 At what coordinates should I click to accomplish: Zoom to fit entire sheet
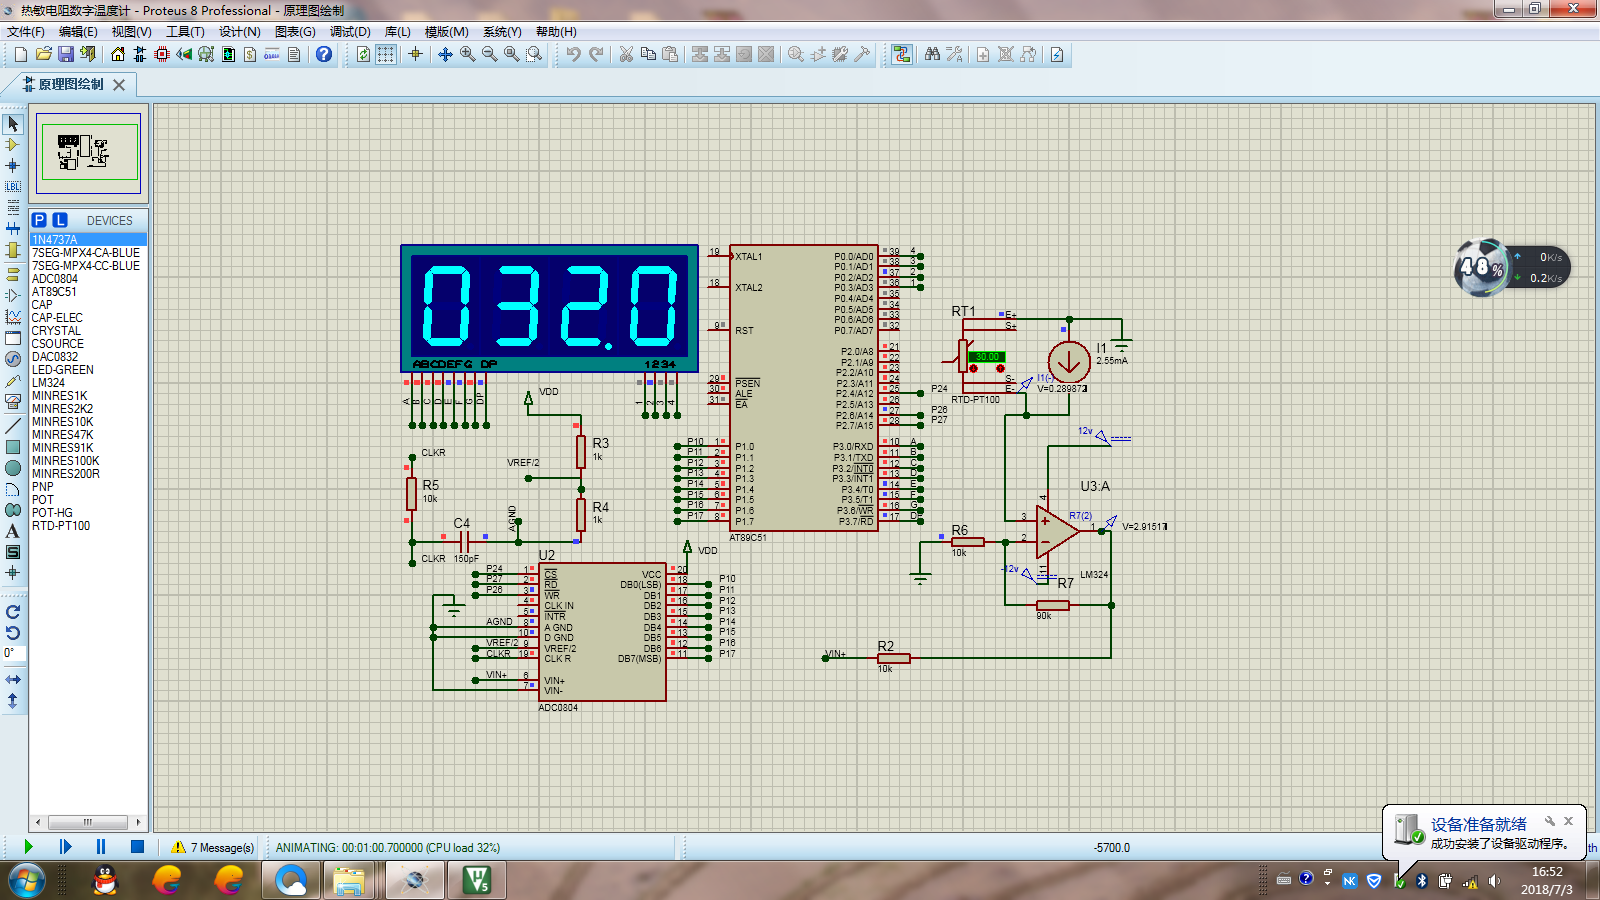(x=511, y=54)
